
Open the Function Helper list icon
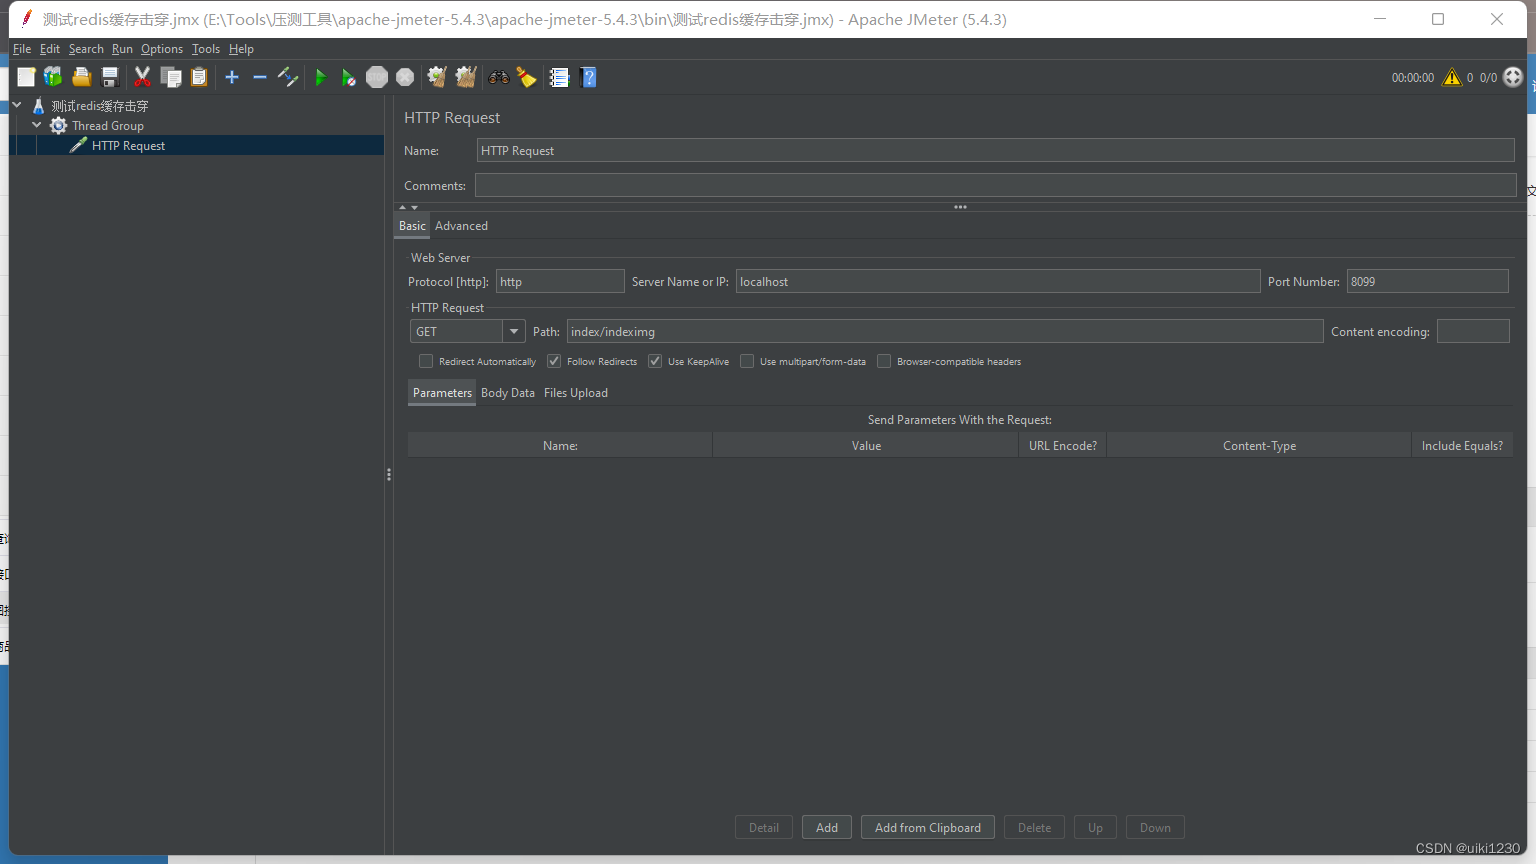[559, 77]
